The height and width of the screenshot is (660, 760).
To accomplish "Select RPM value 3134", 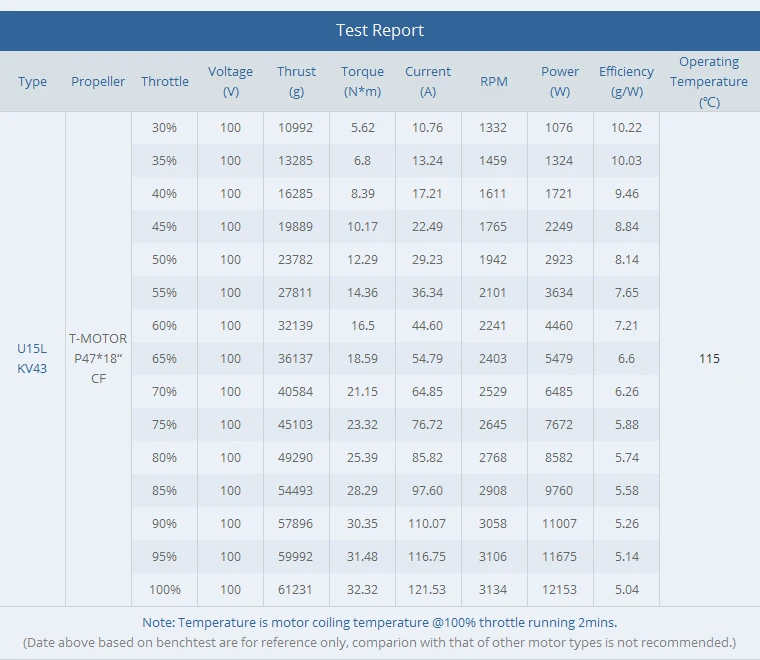I will pyautogui.click(x=494, y=589).
